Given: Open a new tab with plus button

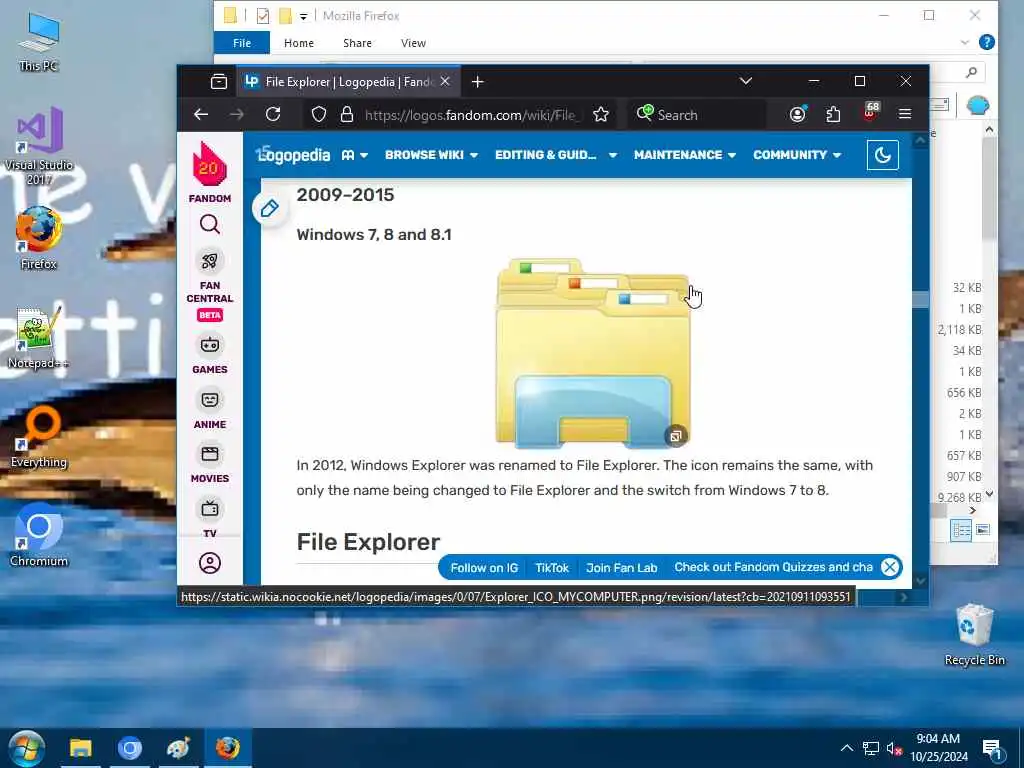Looking at the screenshot, I should point(477,82).
